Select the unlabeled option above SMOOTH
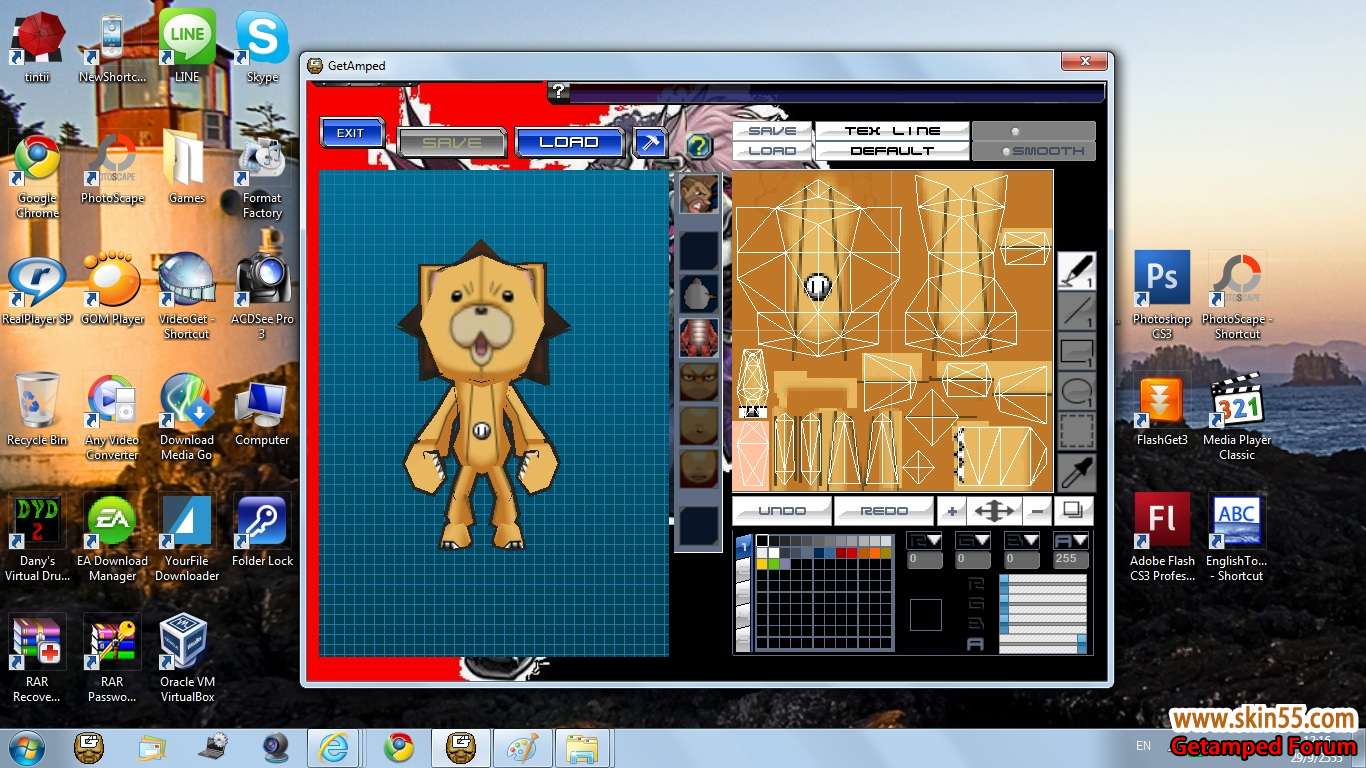The width and height of the screenshot is (1366, 768). tap(1034, 131)
